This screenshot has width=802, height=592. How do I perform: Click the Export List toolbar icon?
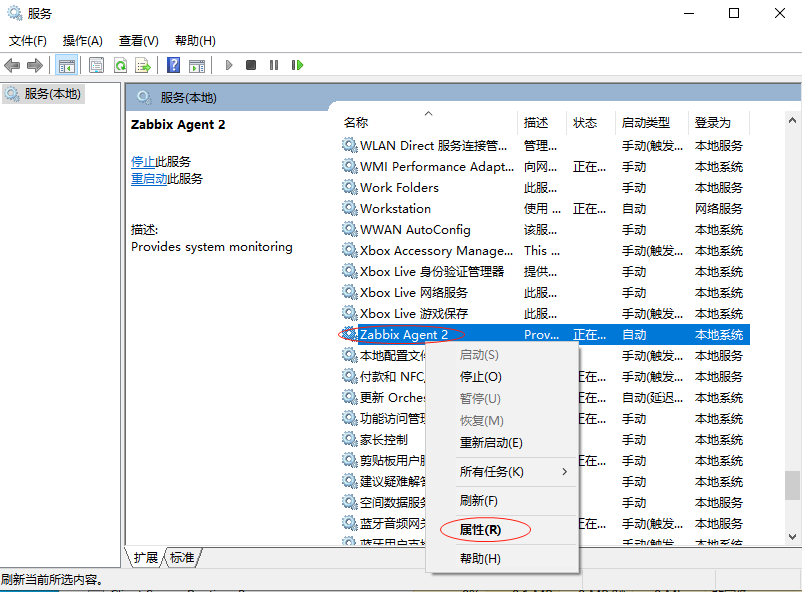(143, 65)
